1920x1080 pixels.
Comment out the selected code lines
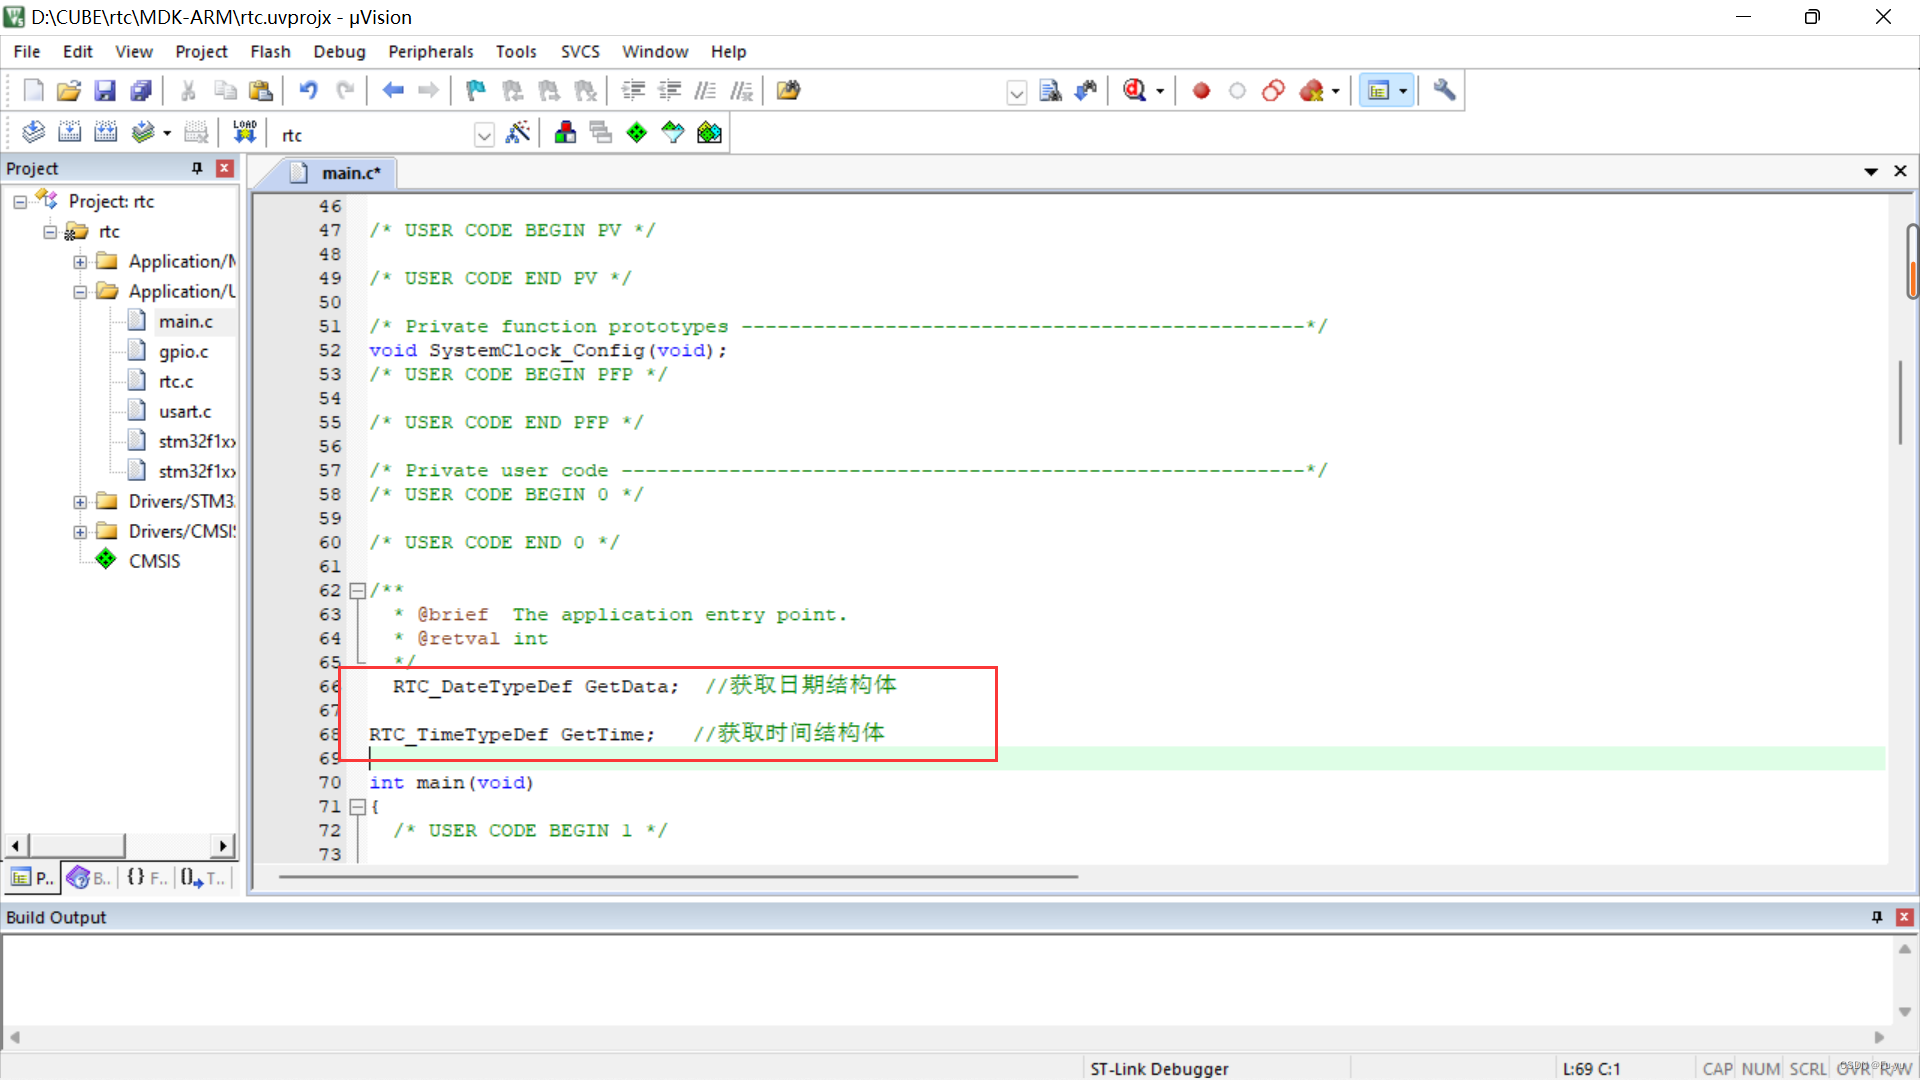[705, 91]
